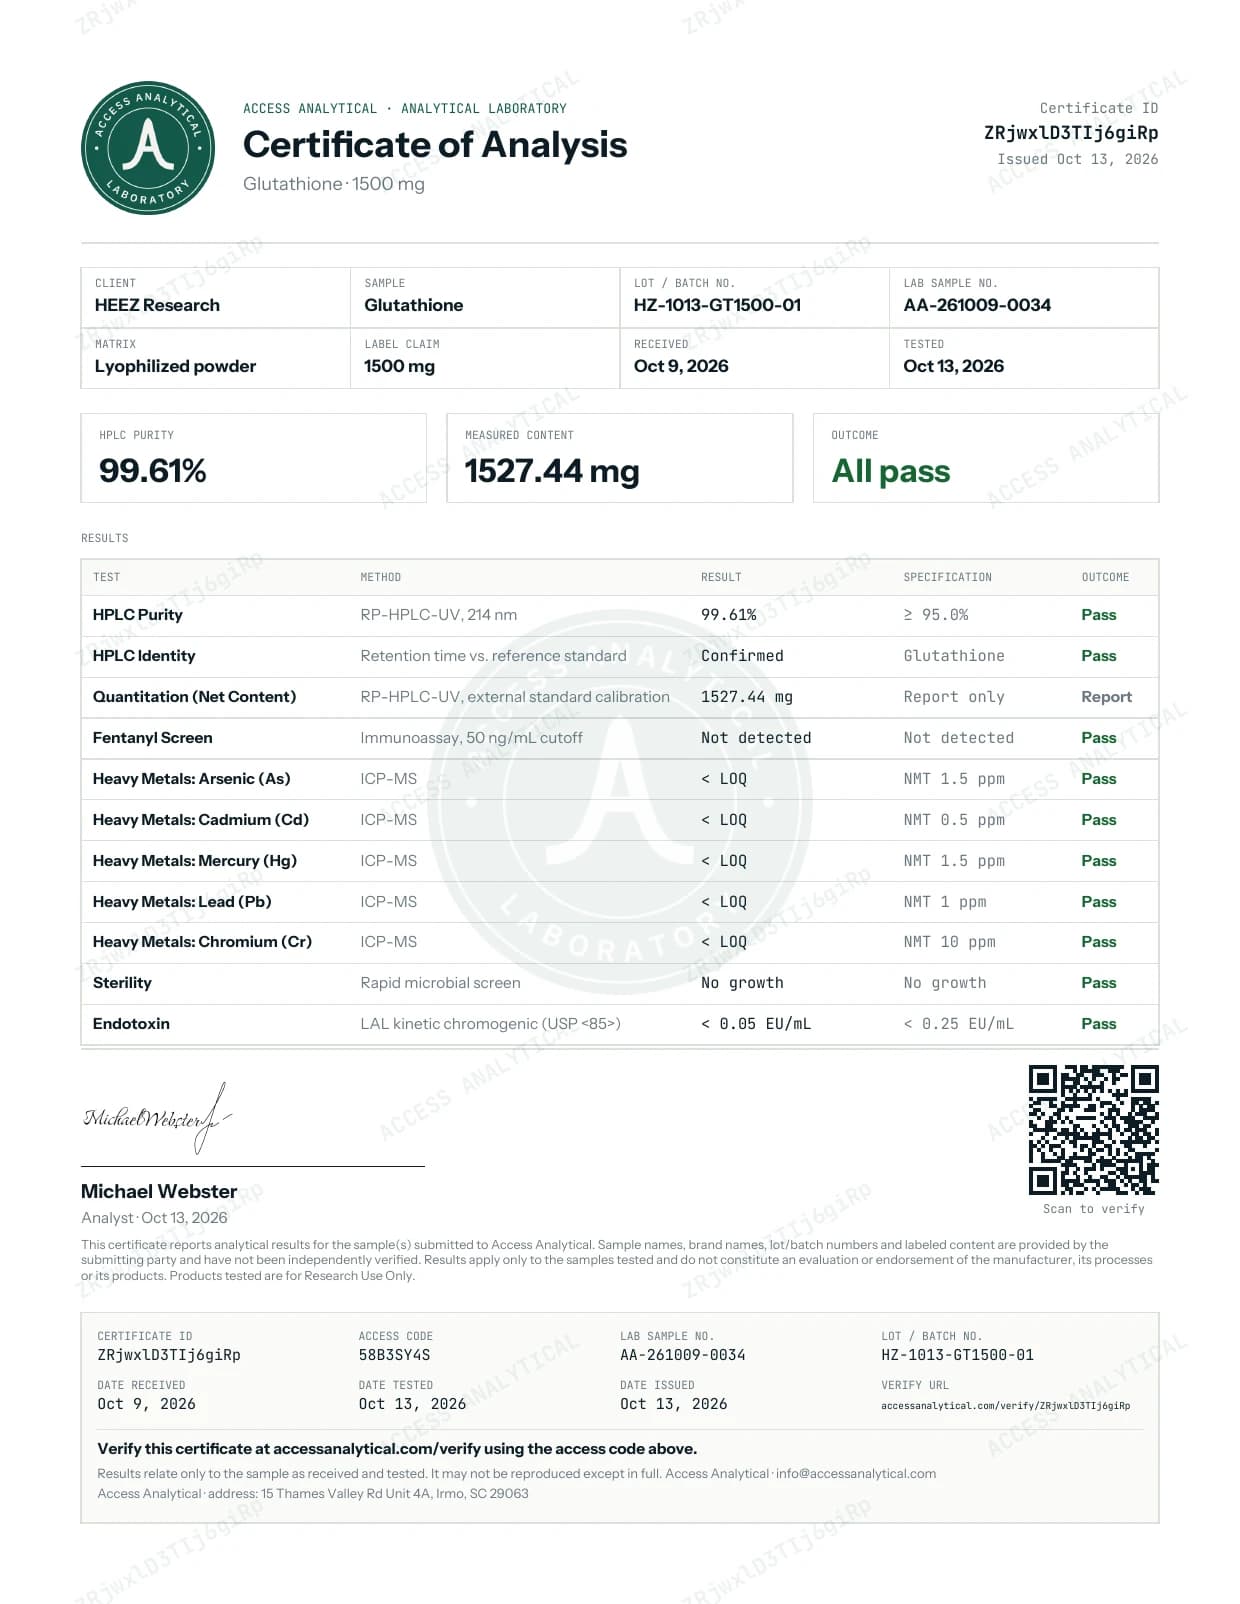Select the client name HEEZ Research

(x=157, y=305)
